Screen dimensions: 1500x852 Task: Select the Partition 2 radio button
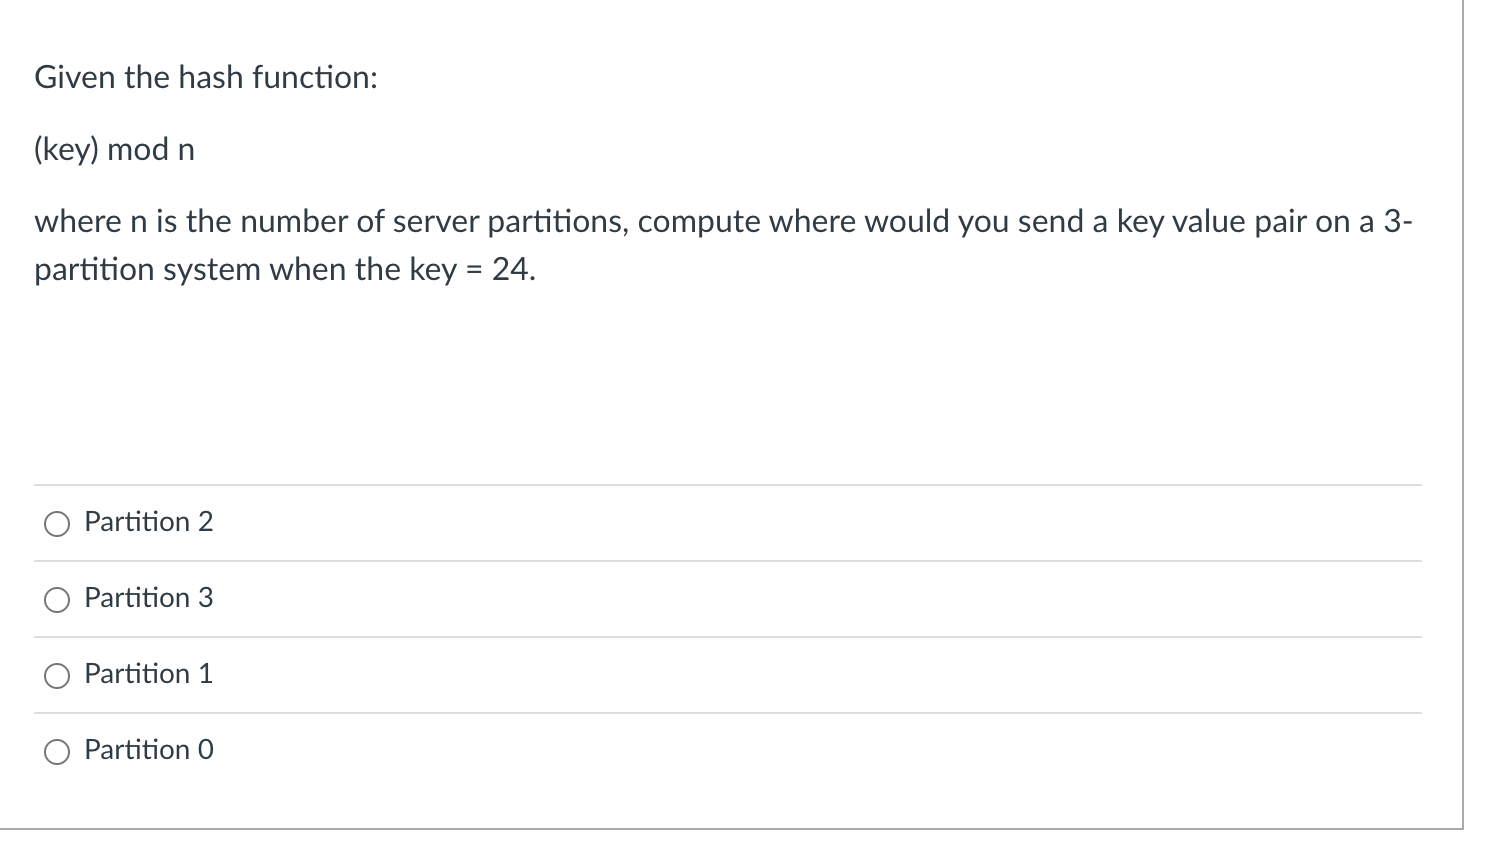pos(57,524)
